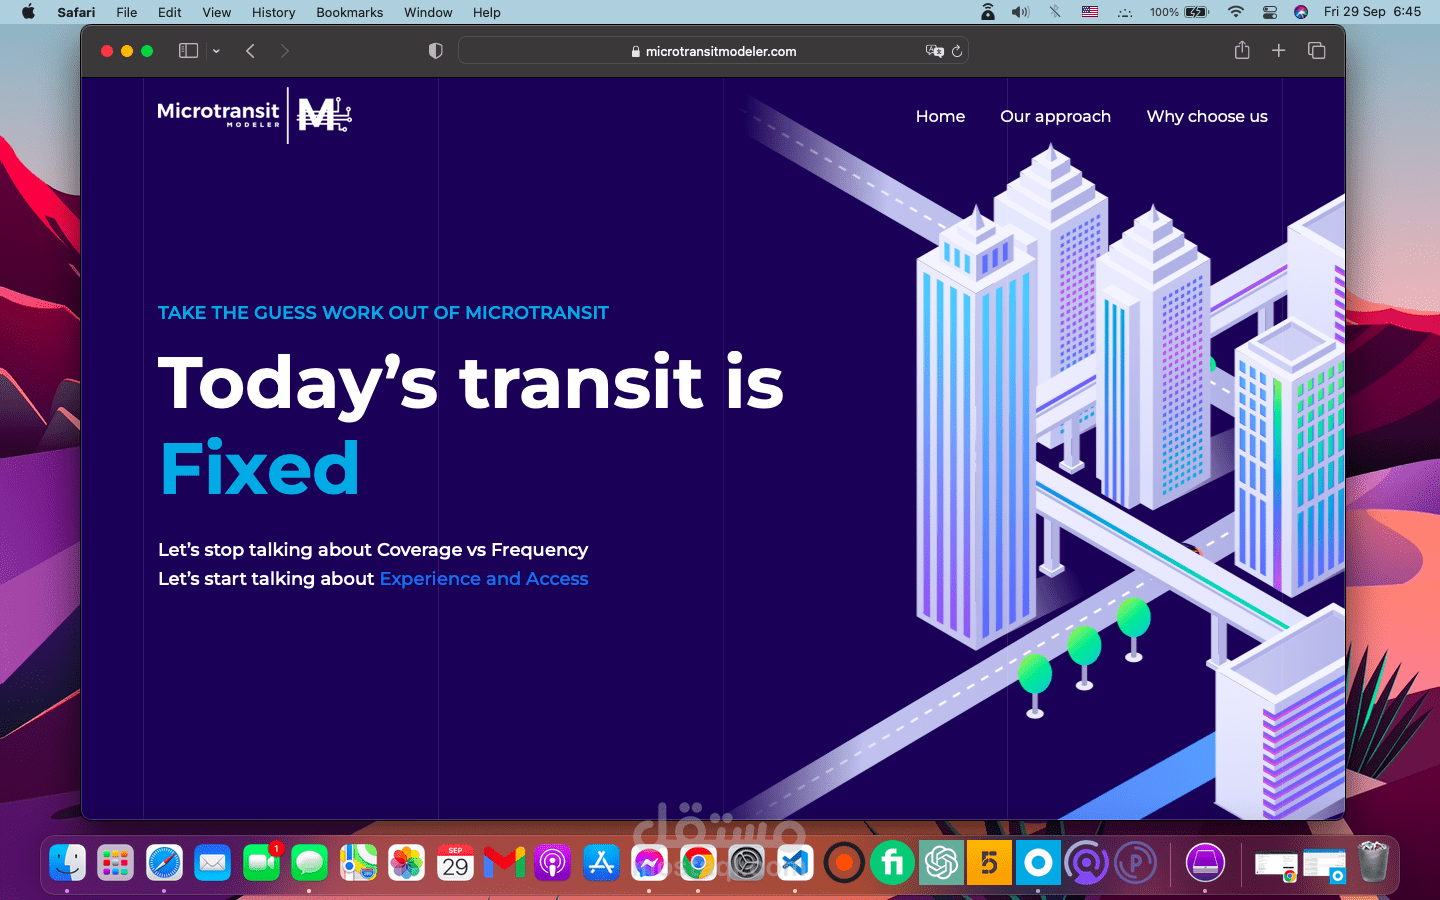
Task: Open the sidebar options chevron dropdown
Action: coord(216,50)
